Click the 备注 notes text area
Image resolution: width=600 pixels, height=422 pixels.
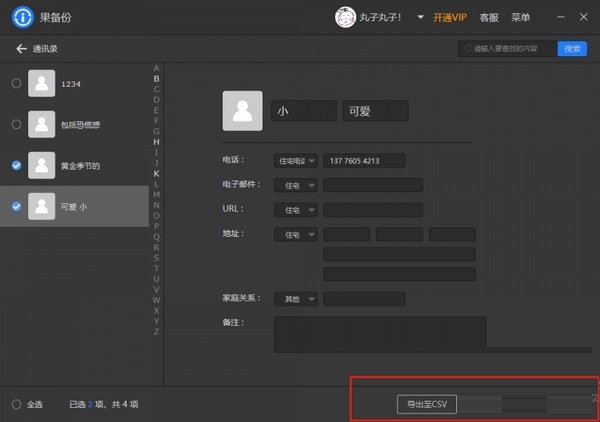coord(380,334)
